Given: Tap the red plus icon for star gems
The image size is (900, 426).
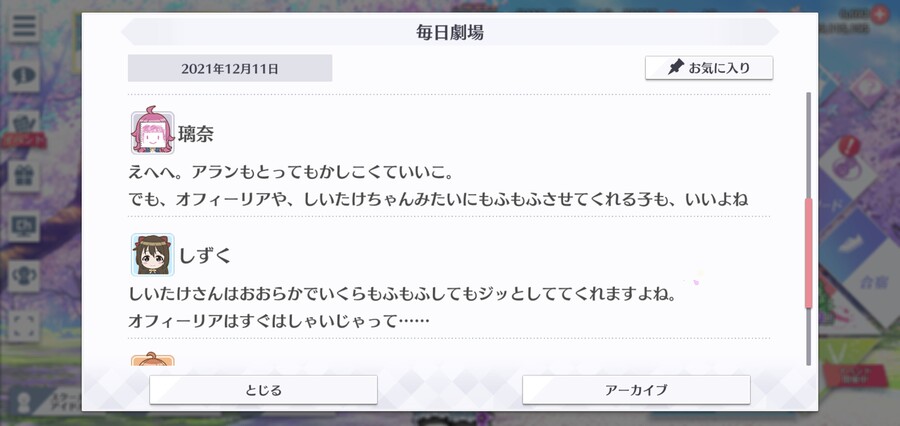Looking at the screenshot, I should pos(879,14).
